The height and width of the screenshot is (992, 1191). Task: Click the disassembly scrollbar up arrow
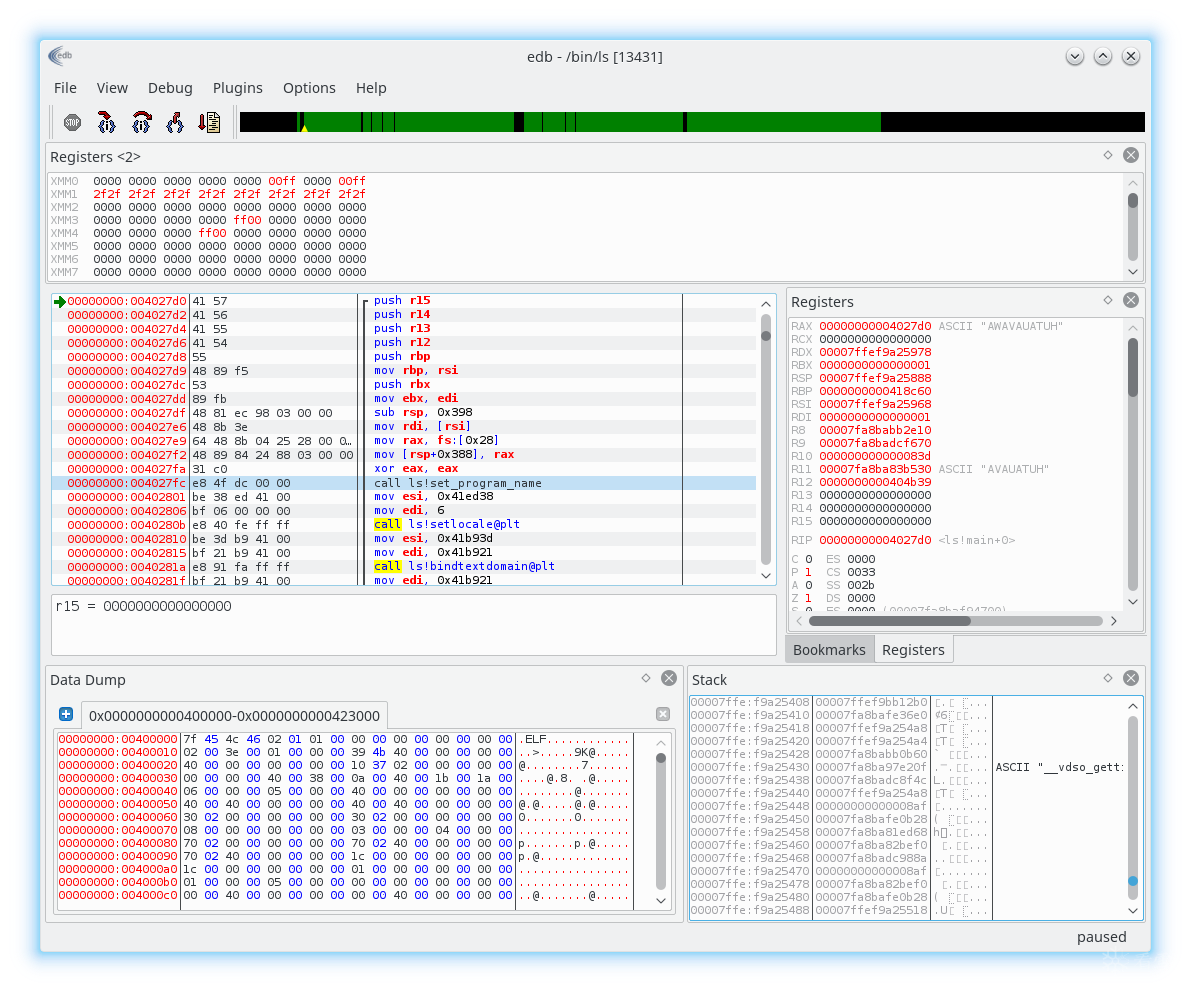point(766,304)
